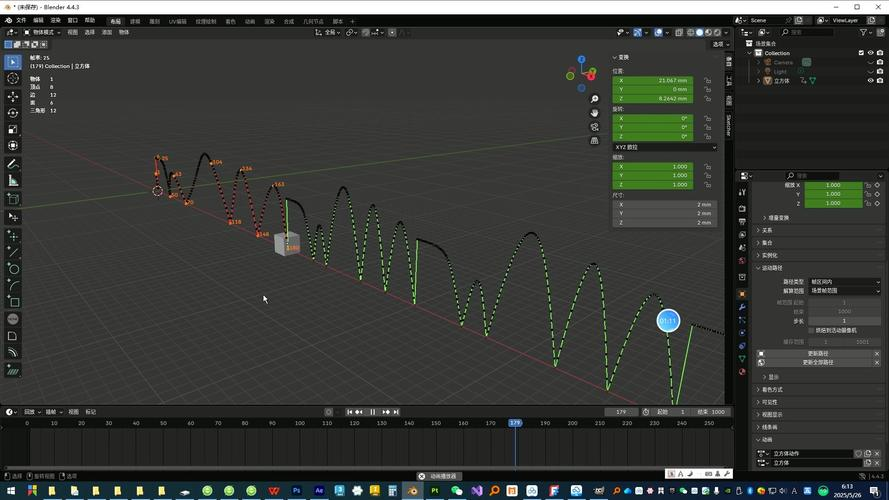Select the Add Cube tool
Viewport: 889px width, 500px height.
coord(12,199)
